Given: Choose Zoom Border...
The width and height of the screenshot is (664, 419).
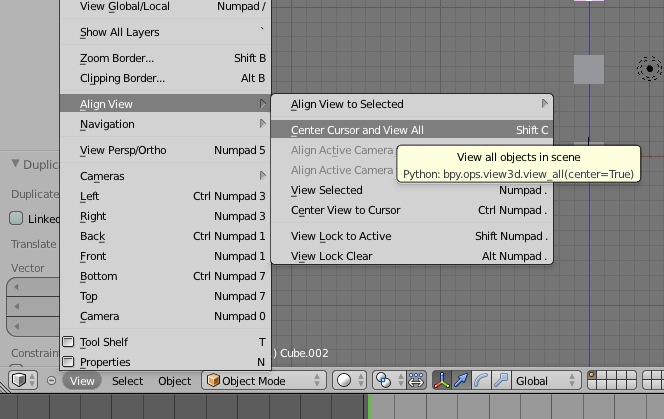Looking at the screenshot, I should point(165,58).
